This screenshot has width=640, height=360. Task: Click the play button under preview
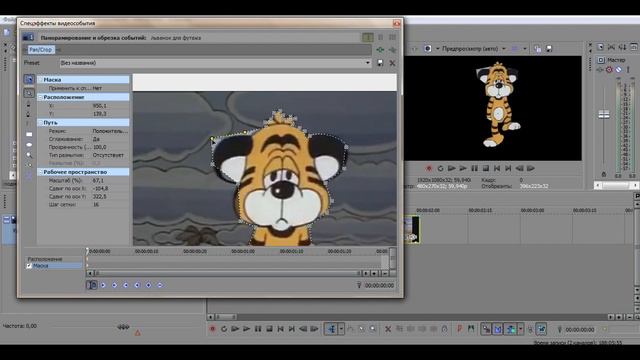pos(463,168)
